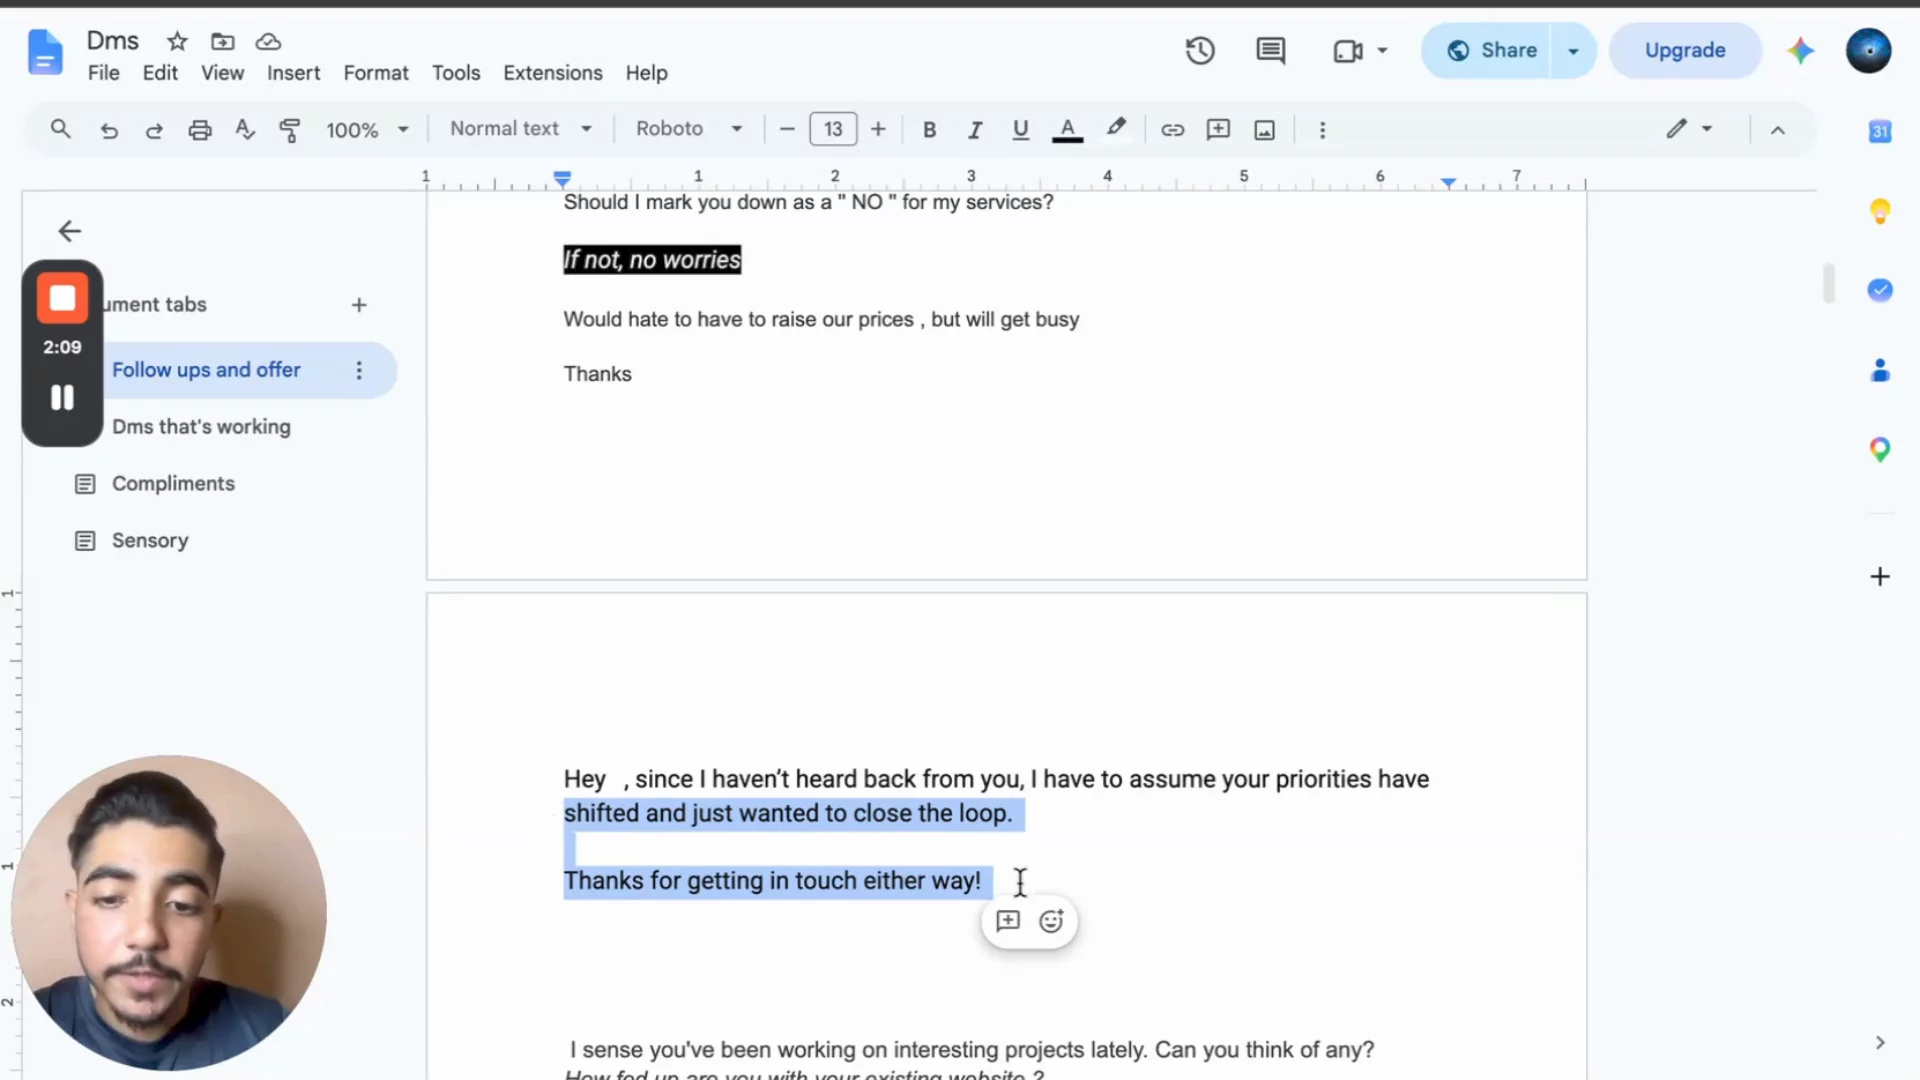
Task: Open Google Keep side panel
Action: point(1880,211)
